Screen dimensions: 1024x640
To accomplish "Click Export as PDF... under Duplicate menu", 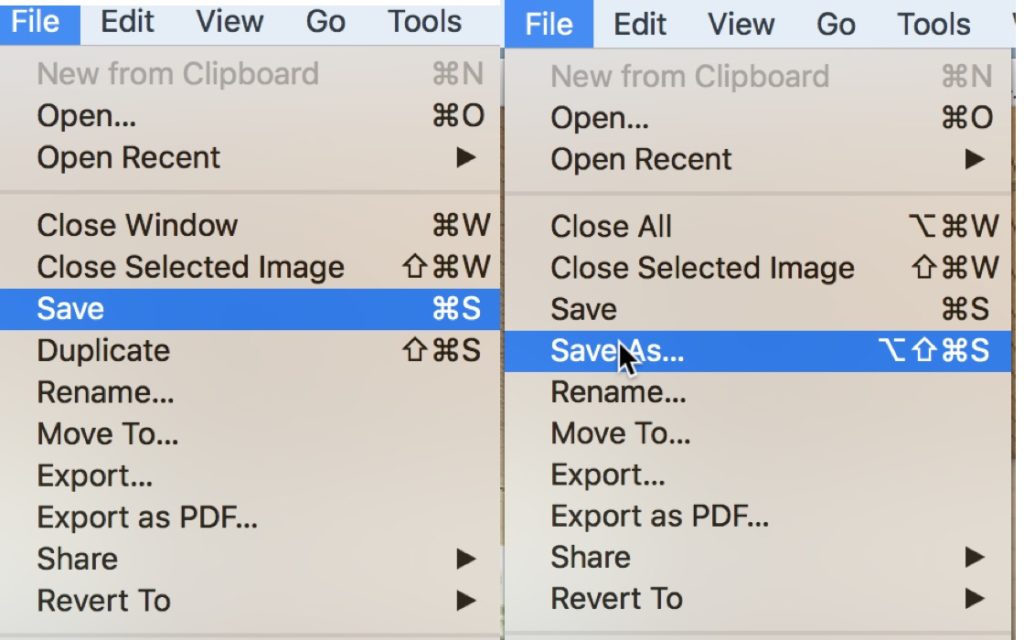I will point(147,517).
